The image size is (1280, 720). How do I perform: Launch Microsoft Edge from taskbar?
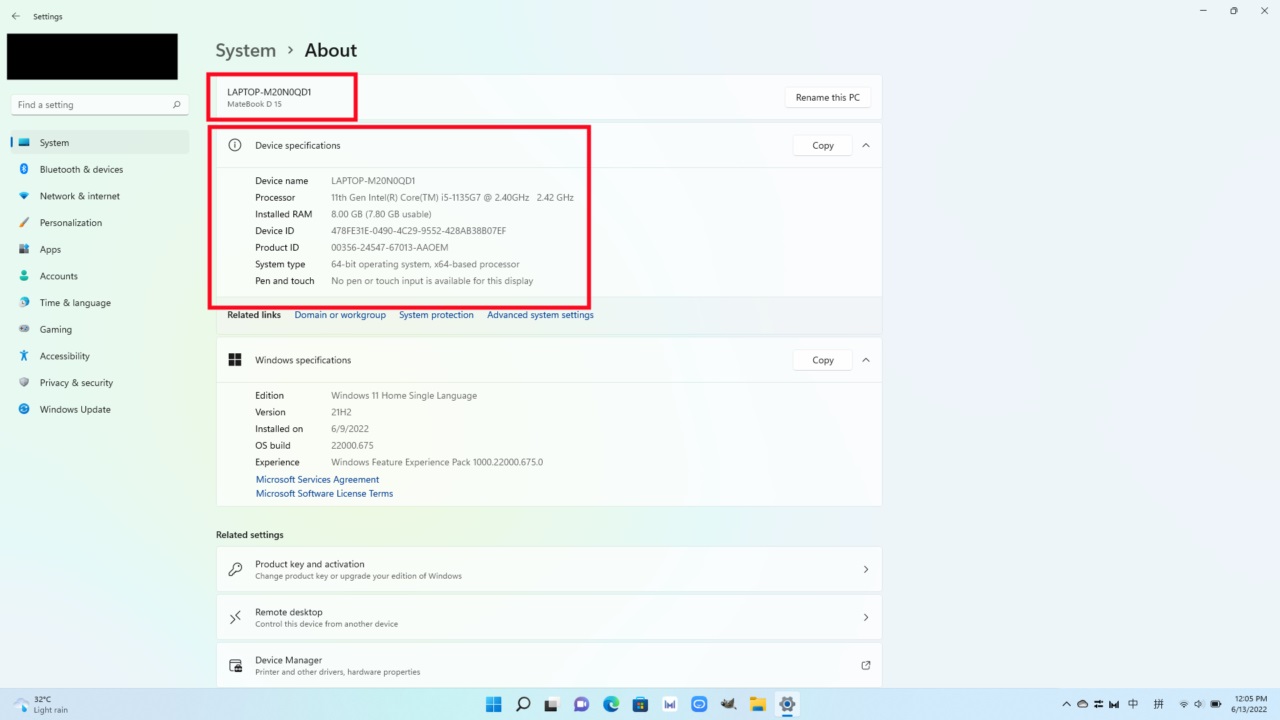tap(611, 704)
